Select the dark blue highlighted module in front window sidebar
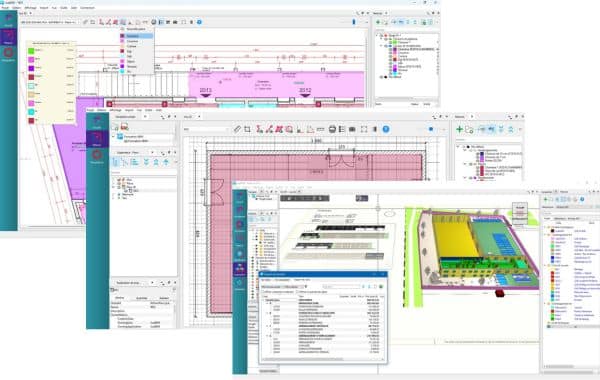 [x=240, y=269]
